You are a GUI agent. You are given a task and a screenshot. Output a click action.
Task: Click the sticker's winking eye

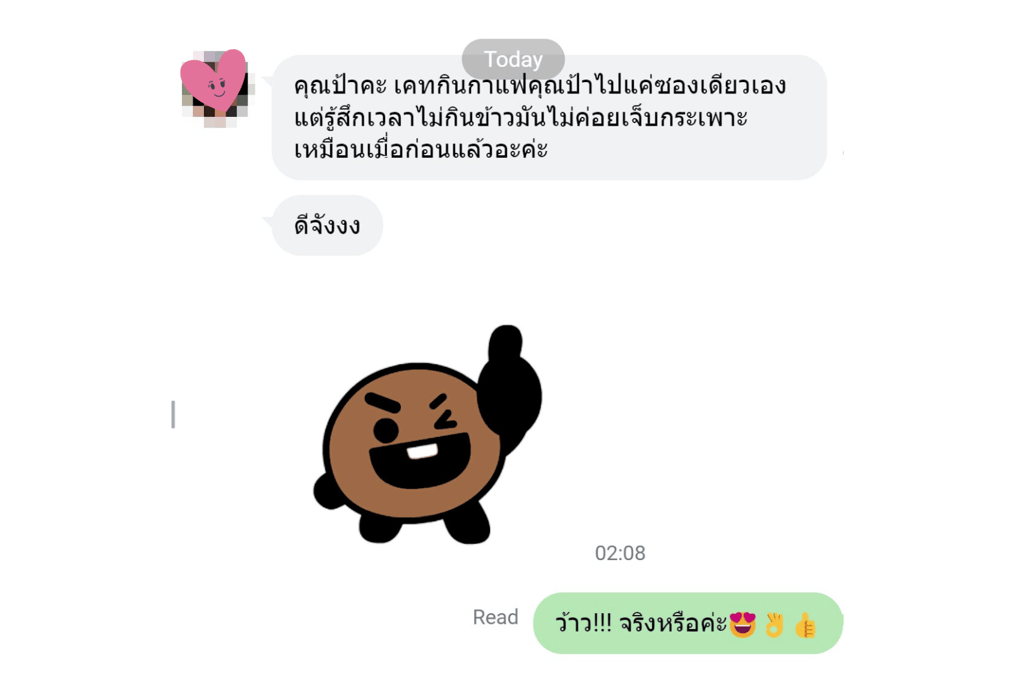(x=444, y=417)
